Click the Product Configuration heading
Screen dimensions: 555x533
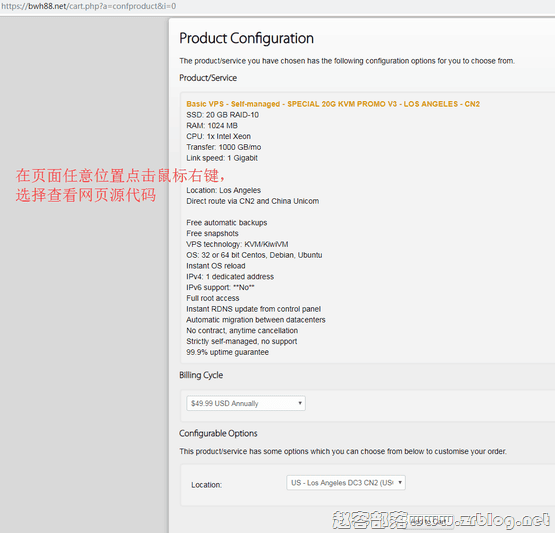click(x=246, y=38)
